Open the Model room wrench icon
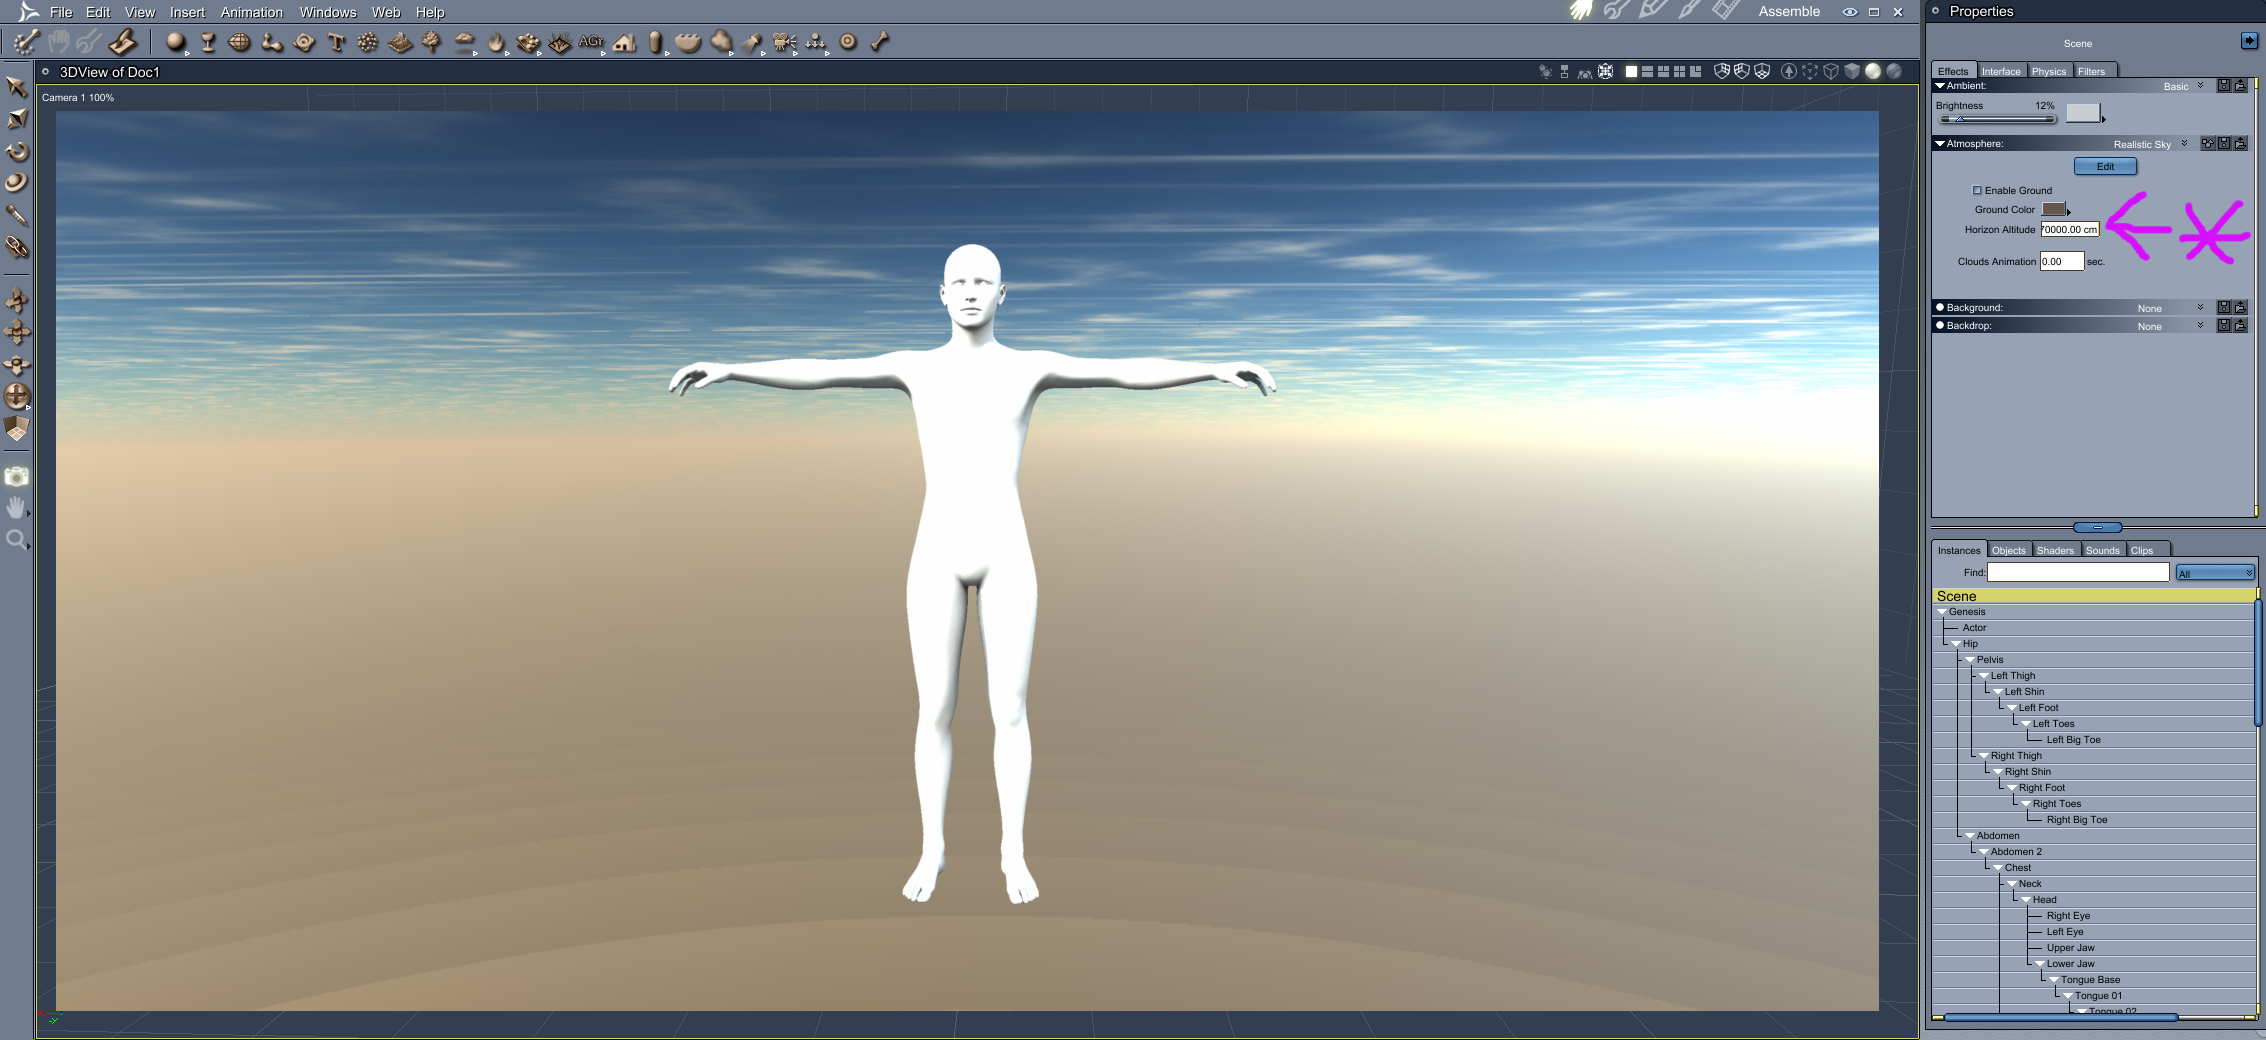Image resolution: width=2266 pixels, height=1040 pixels. point(1616,11)
